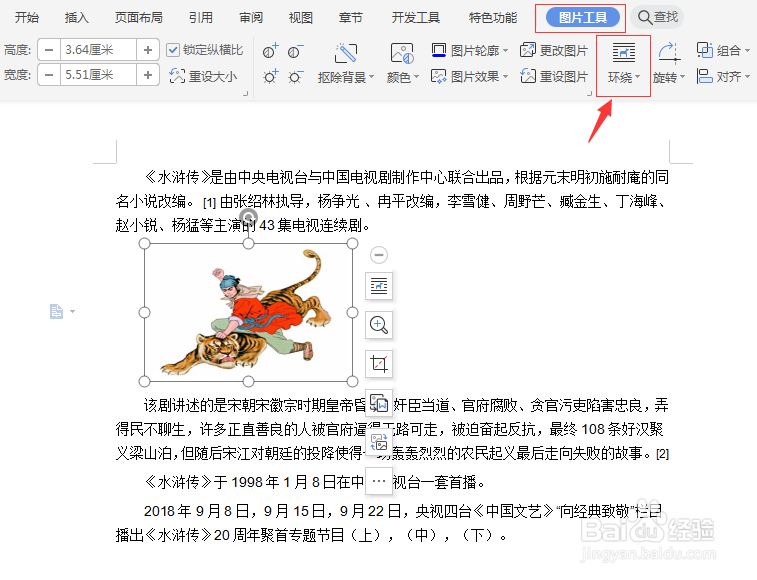Screen dimensions: 757x580
Task: Click the increase brightness icon
Action: click(270, 76)
